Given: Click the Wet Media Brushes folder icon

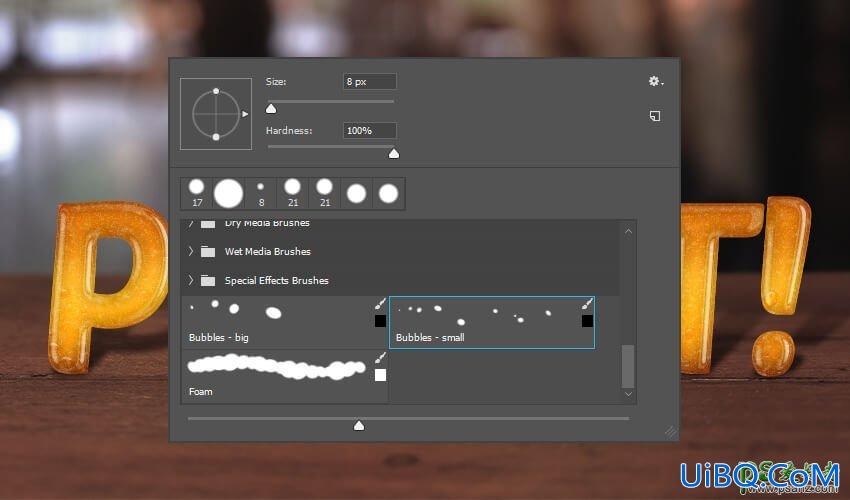Looking at the screenshot, I should coord(208,252).
